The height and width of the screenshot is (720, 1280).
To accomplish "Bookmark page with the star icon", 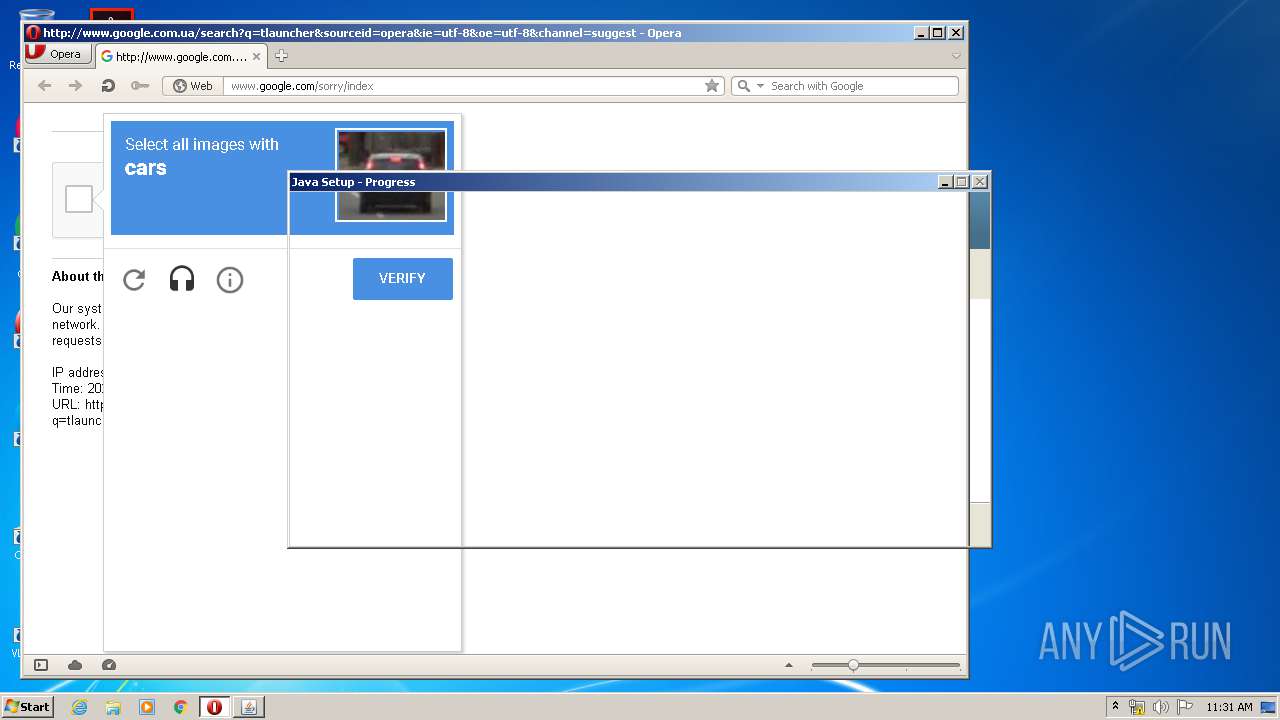I will [x=712, y=86].
